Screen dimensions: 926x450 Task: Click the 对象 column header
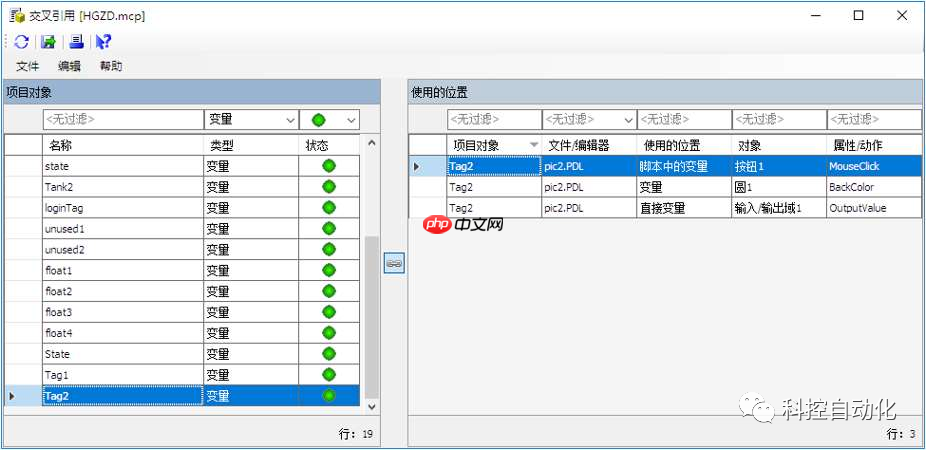(x=779, y=145)
